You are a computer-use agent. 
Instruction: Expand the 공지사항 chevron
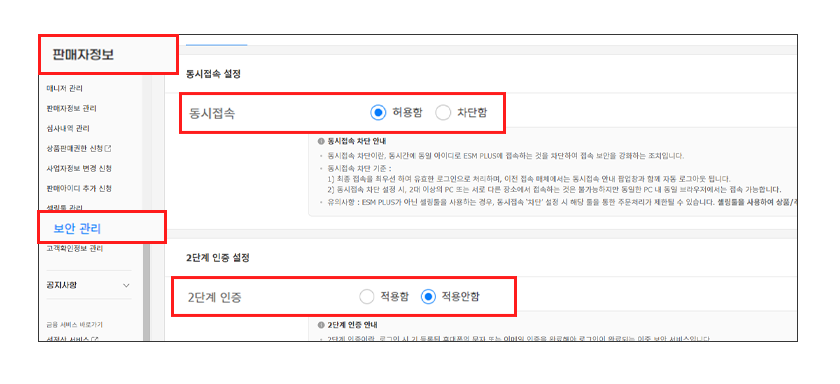(x=126, y=285)
